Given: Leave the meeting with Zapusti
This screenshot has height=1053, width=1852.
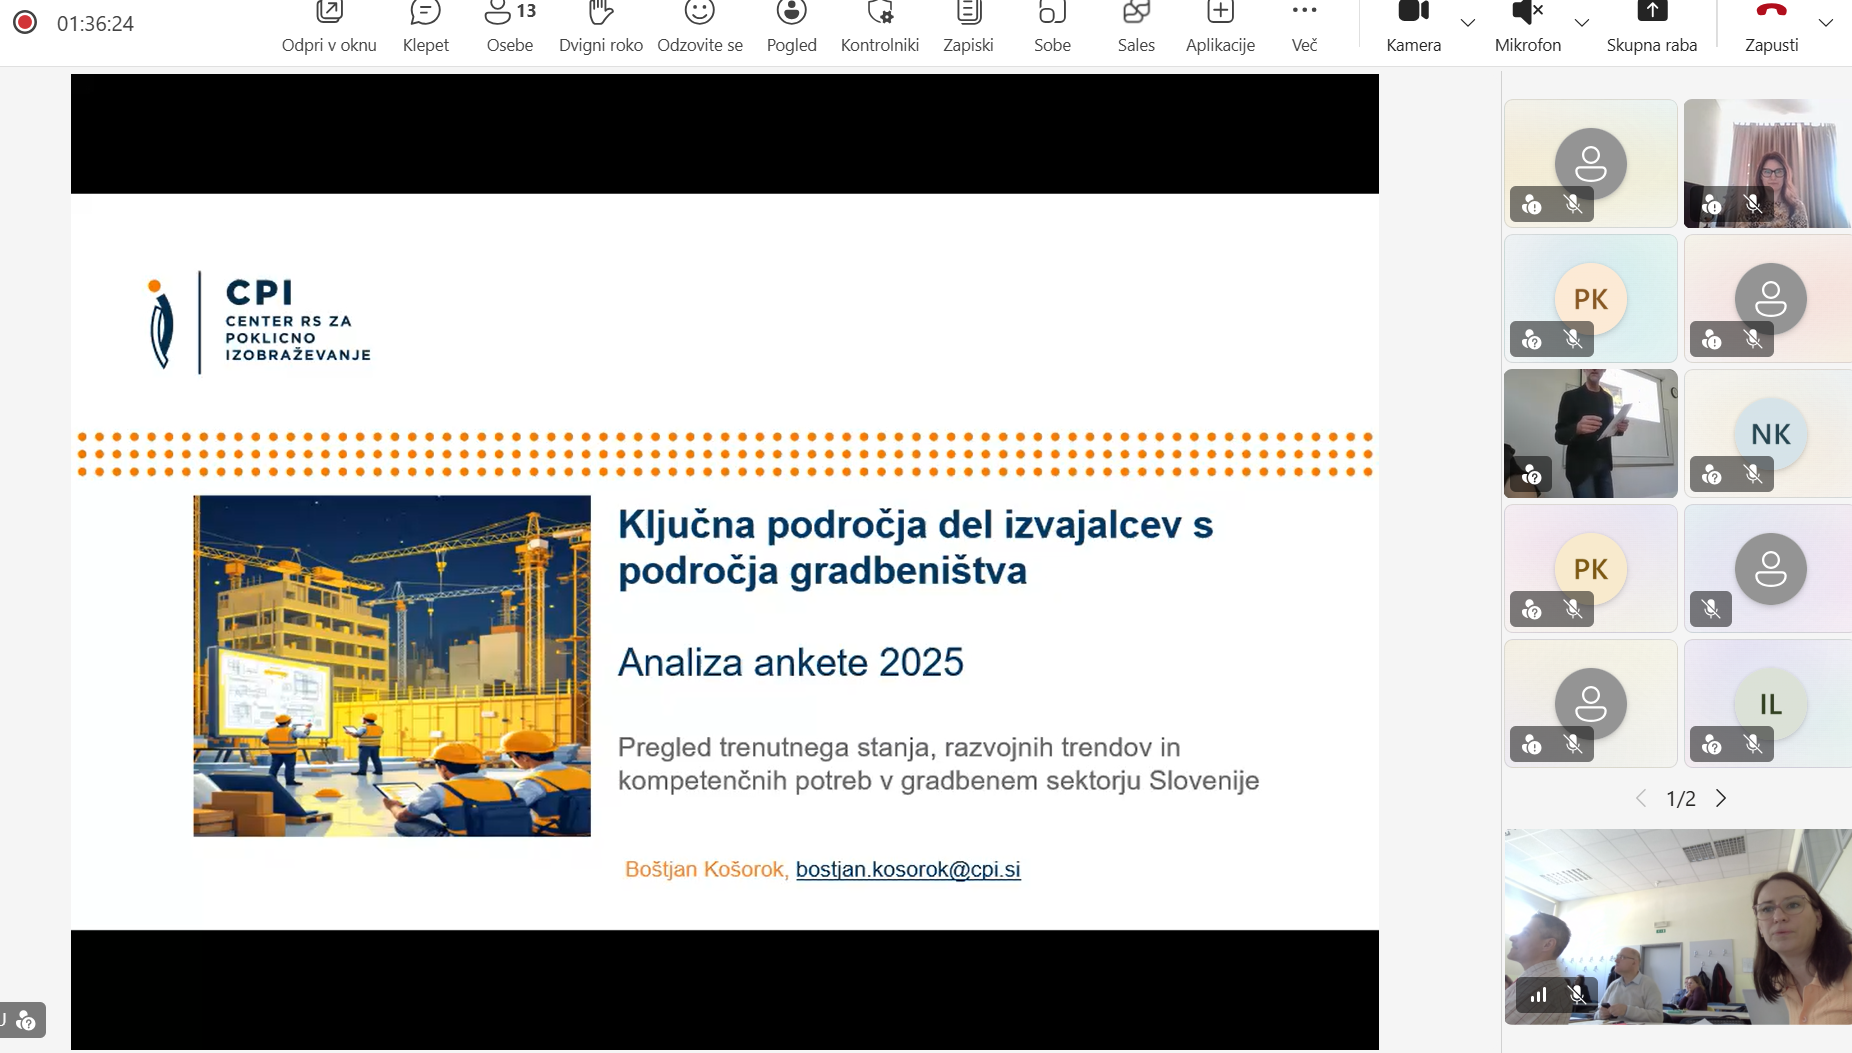Looking at the screenshot, I should click(x=1771, y=26).
